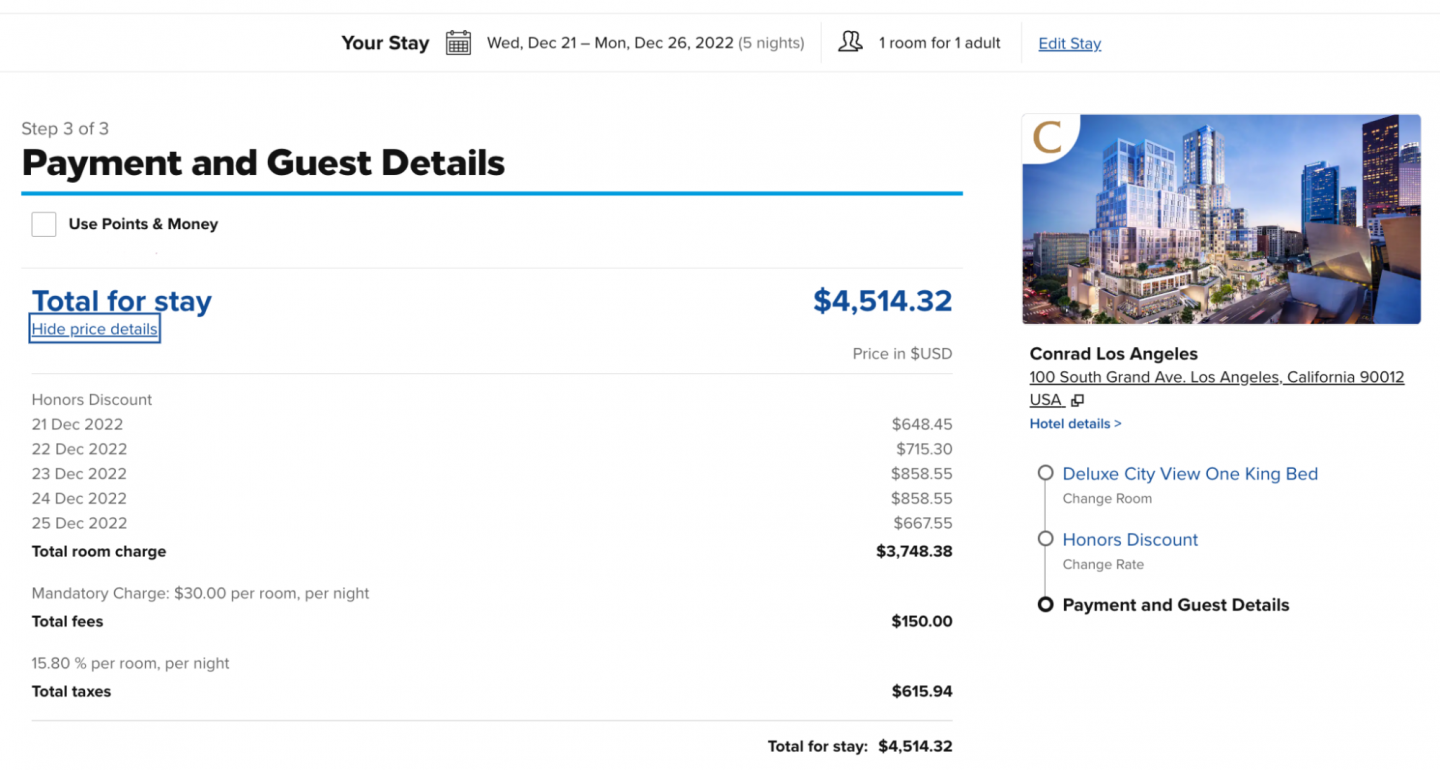This screenshot has height=770, width=1440.
Task: Click the Deluxe City View step circle
Action: pyautogui.click(x=1045, y=473)
